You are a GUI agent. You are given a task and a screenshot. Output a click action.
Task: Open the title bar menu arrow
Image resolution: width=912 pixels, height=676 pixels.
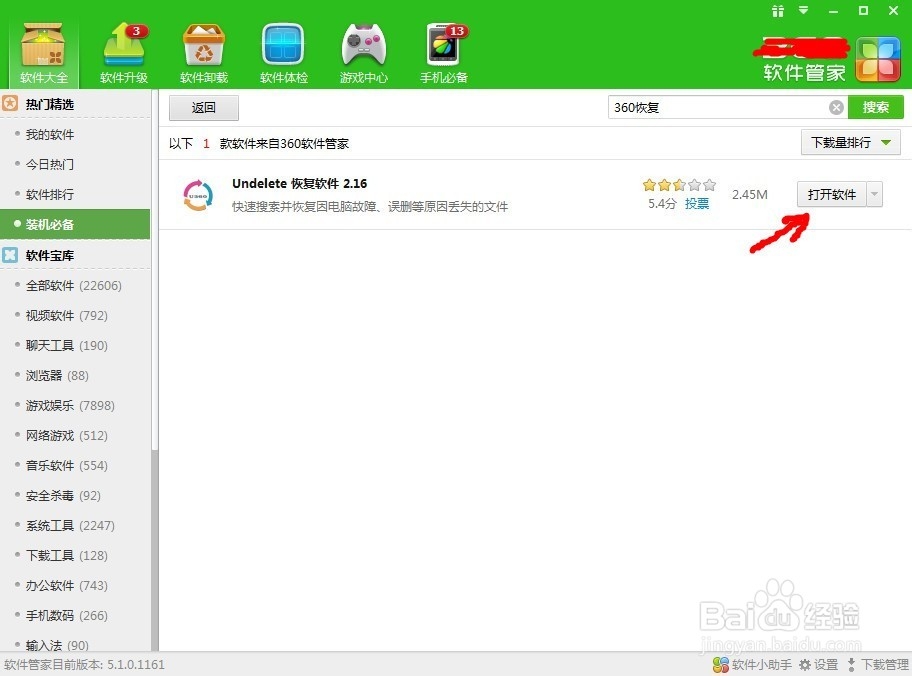[805, 11]
